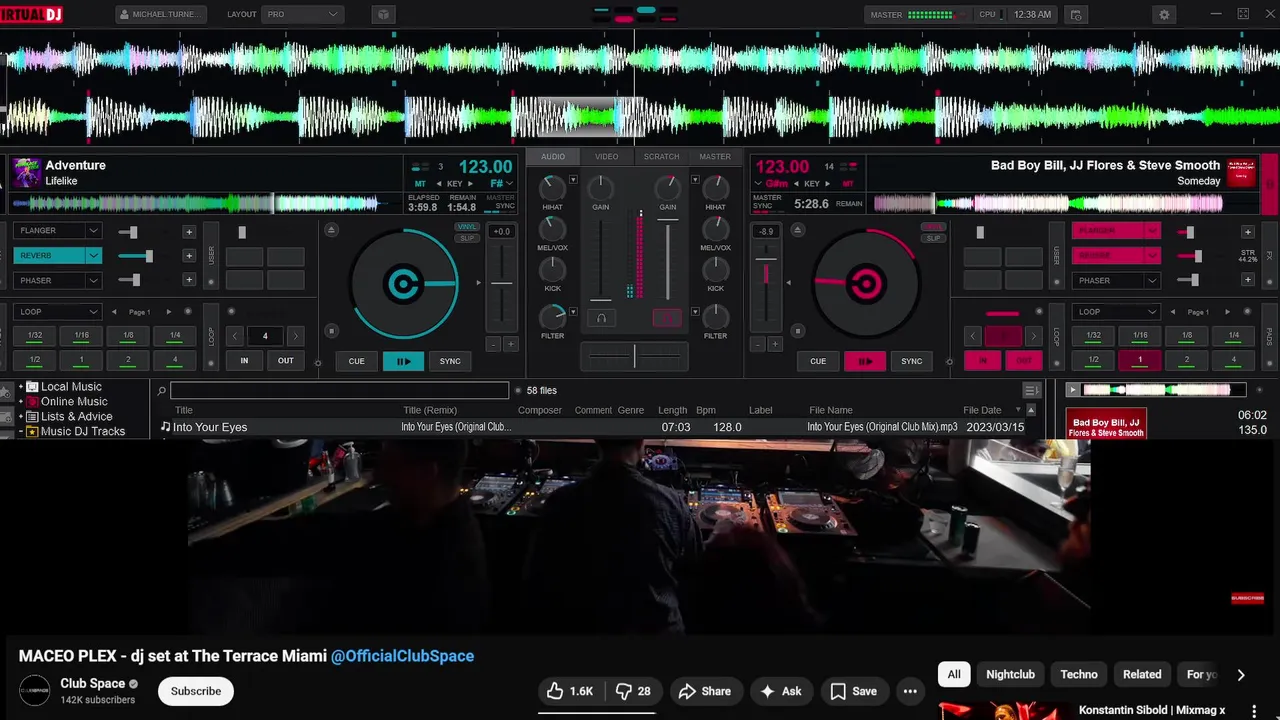Viewport: 1280px width, 720px height.
Task: Toggle SLIP mode on left deck
Action: pyautogui.click(x=466, y=238)
